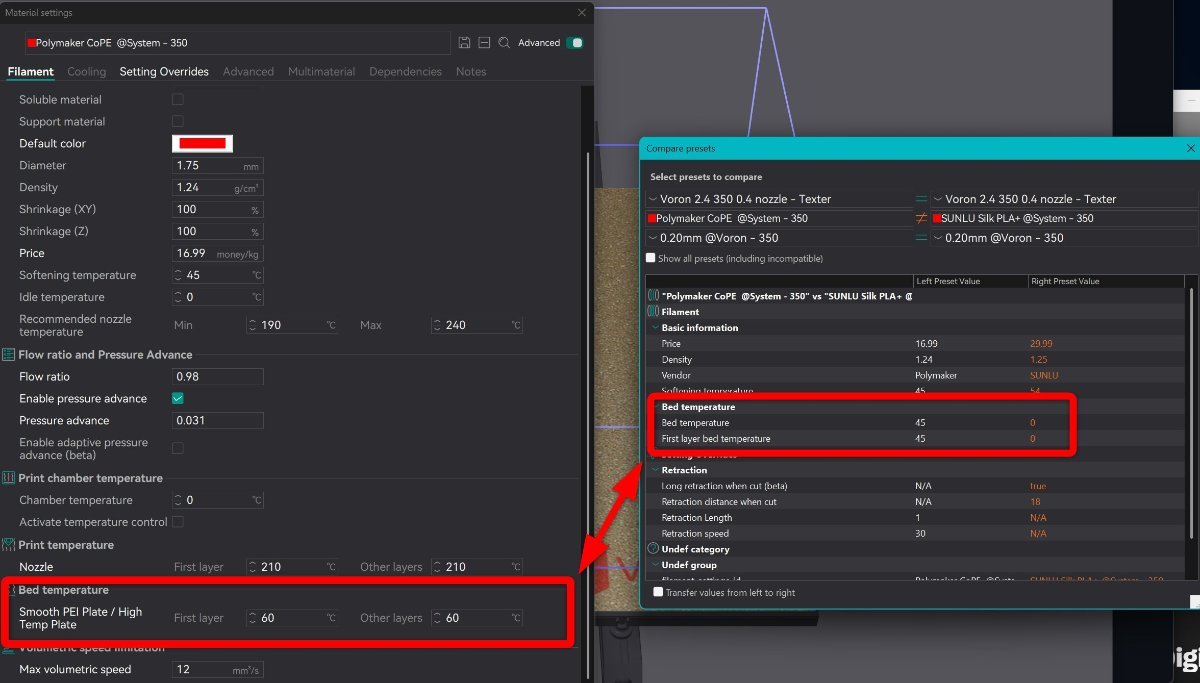This screenshot has height=683, width=1200.
Task: Click the Flow ratio field
Action: (x=217, y=377)
